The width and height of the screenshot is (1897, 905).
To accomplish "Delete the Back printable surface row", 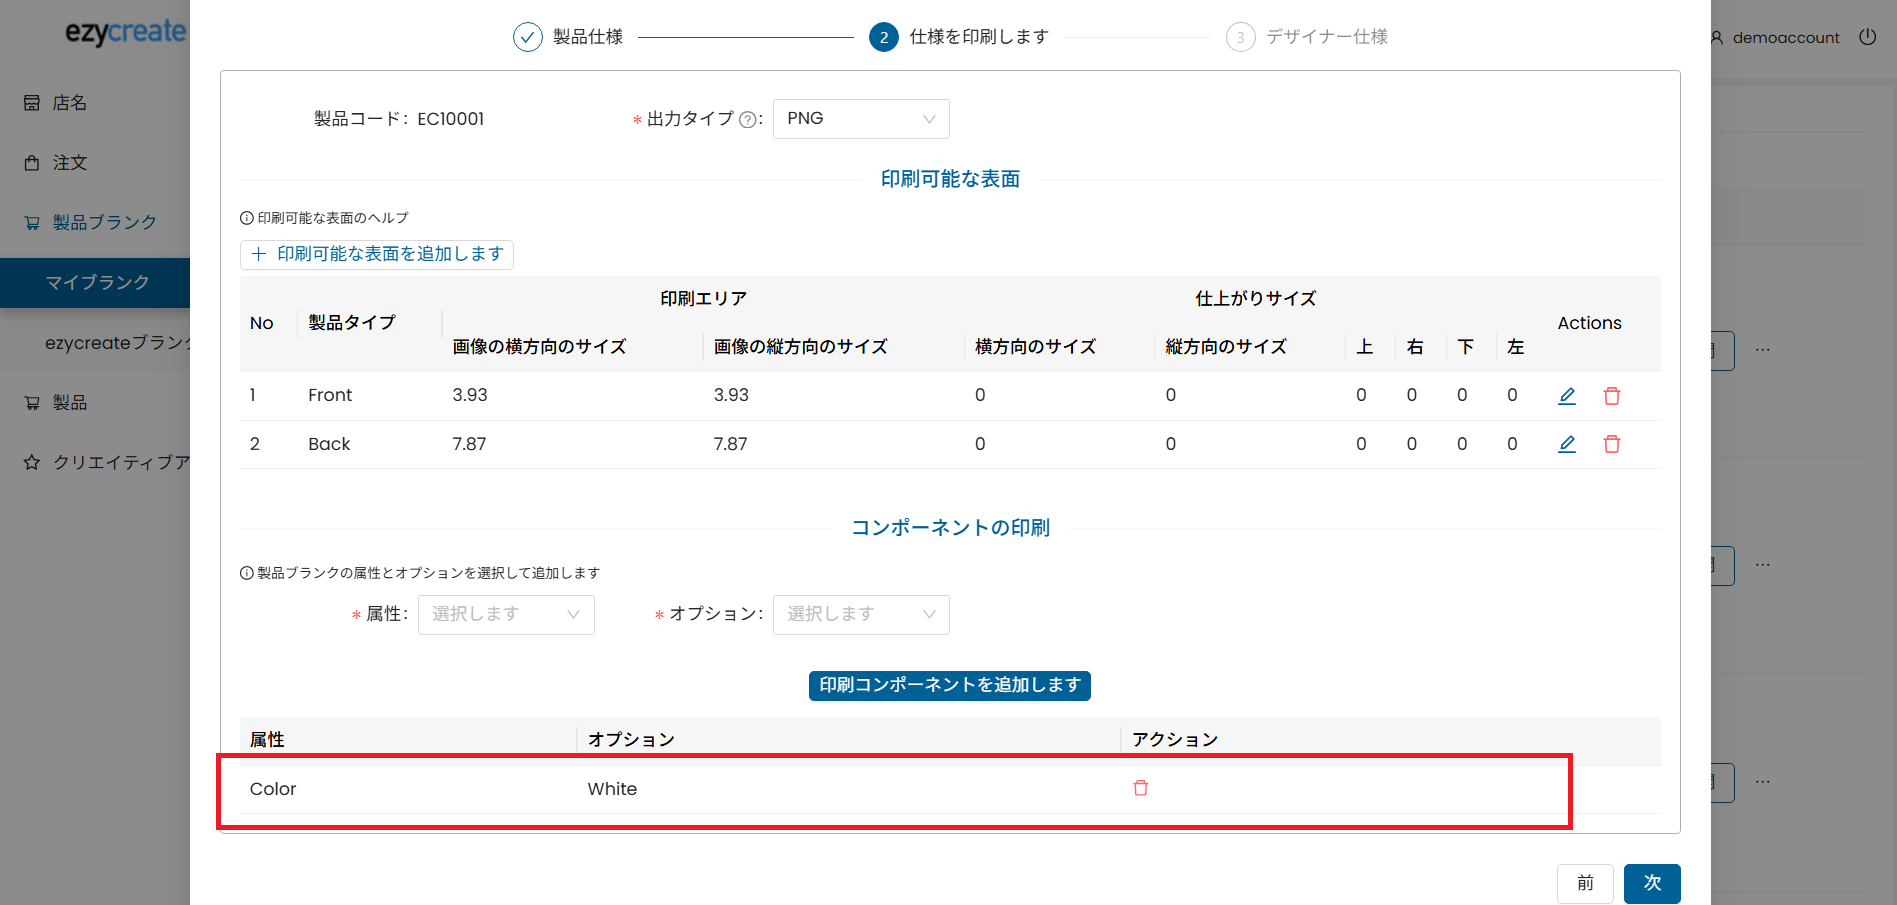I will click(x=1612, y=444).
